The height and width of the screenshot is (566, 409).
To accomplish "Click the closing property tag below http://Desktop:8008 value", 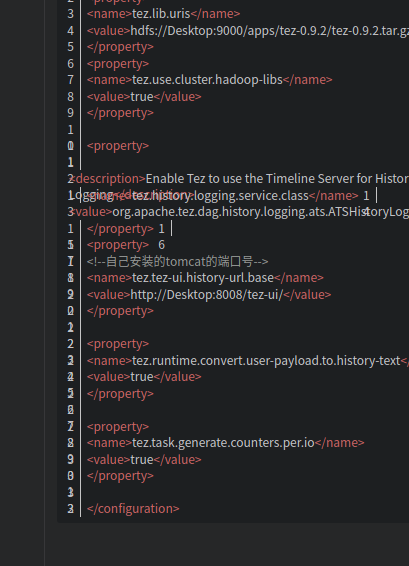I will point(120,311).
